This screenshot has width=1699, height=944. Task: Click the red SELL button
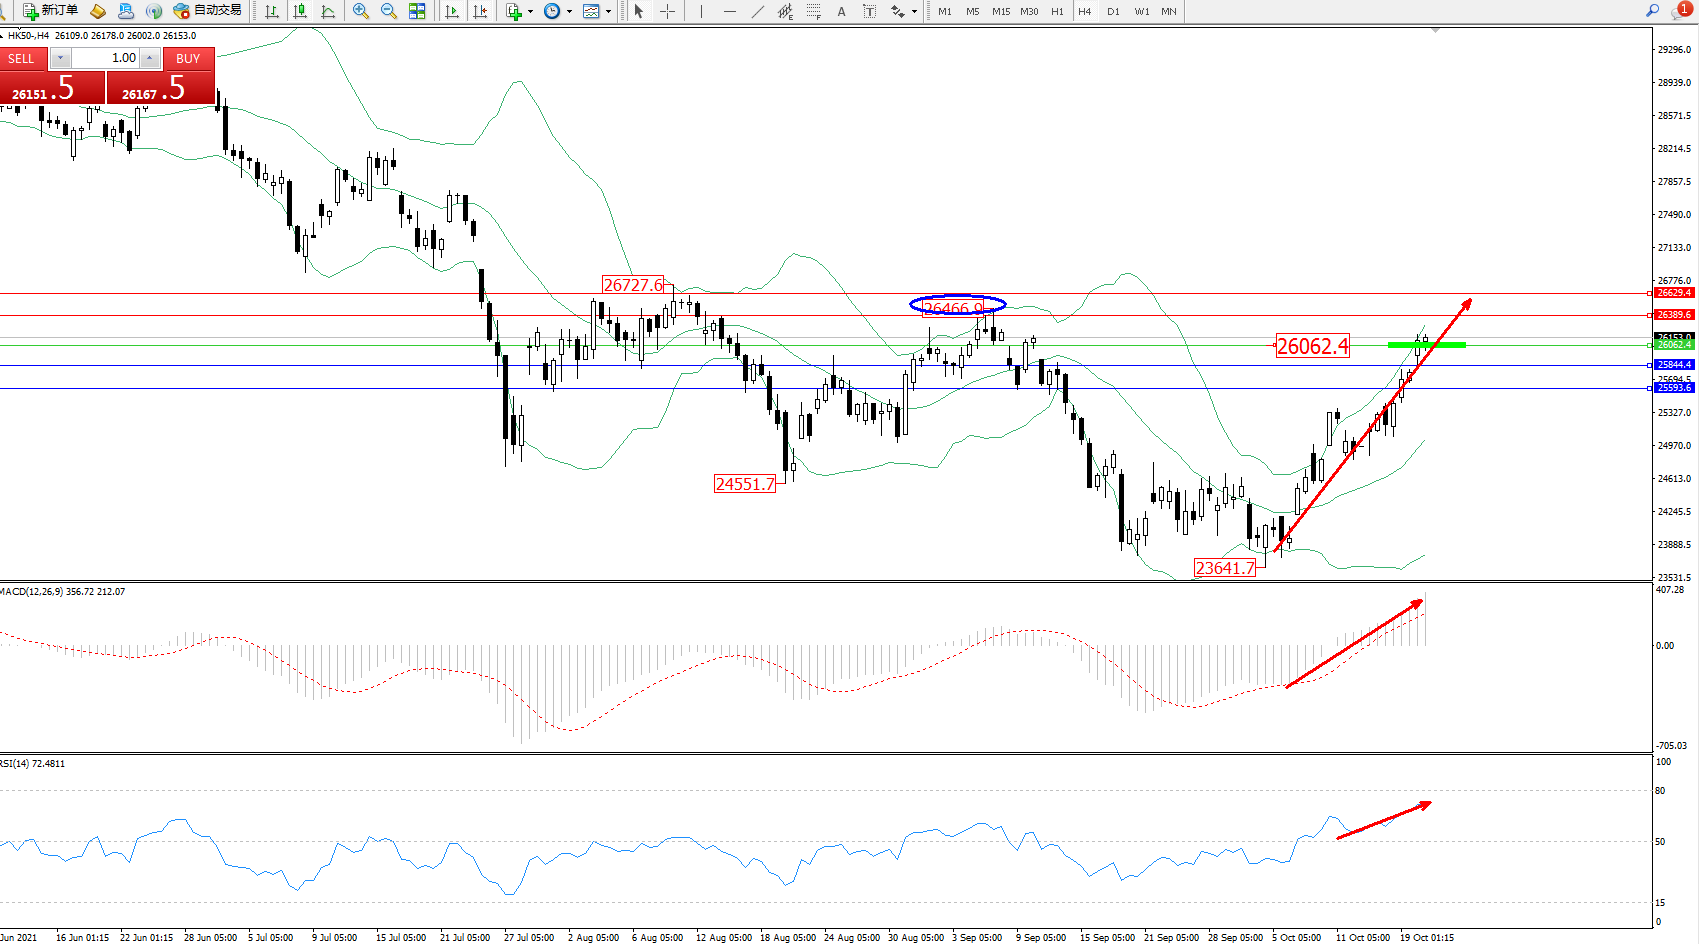pos(22,59)
